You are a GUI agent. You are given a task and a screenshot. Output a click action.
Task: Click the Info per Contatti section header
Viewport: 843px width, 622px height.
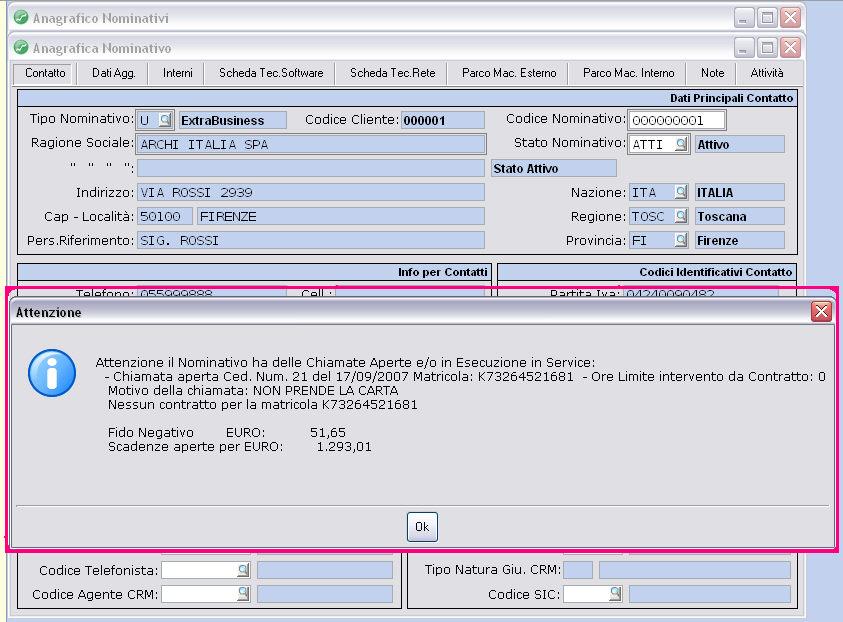pyautogui.click(x=442, y=272)
